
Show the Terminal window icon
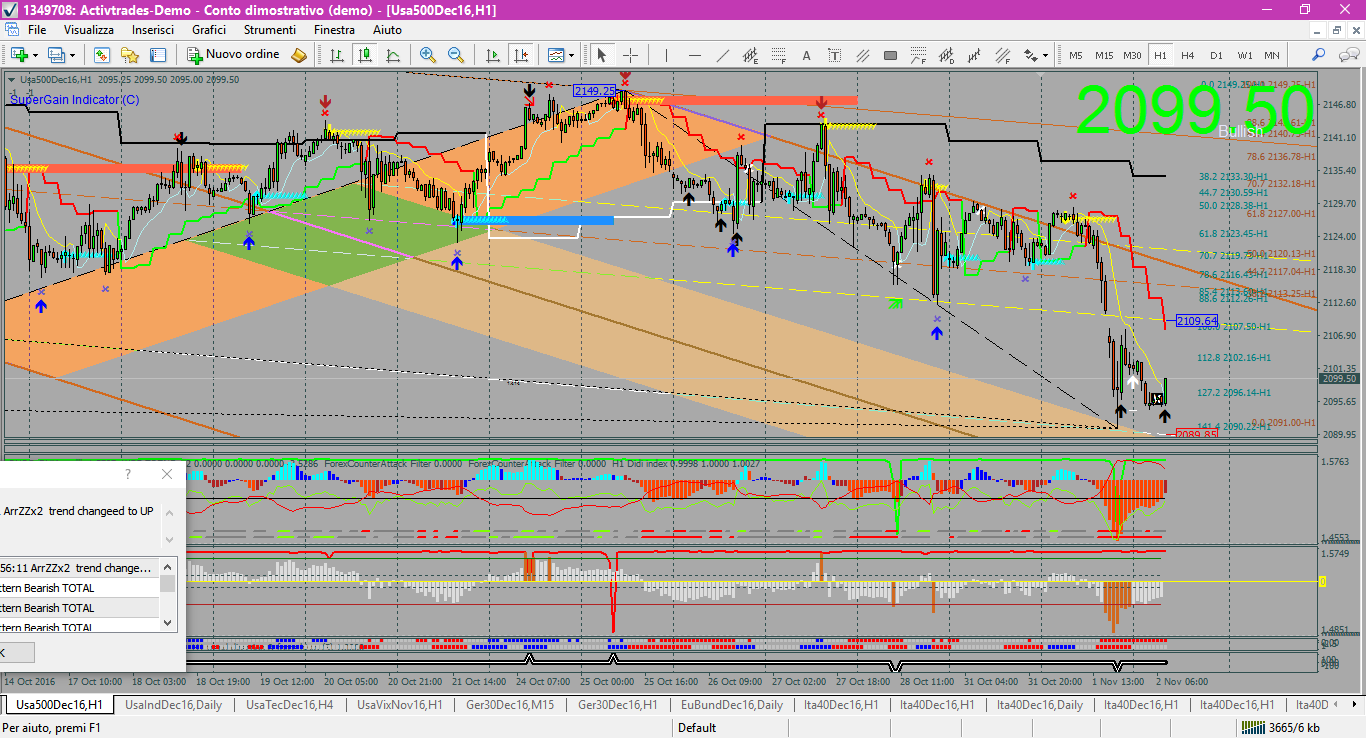(x=157, y=55)
